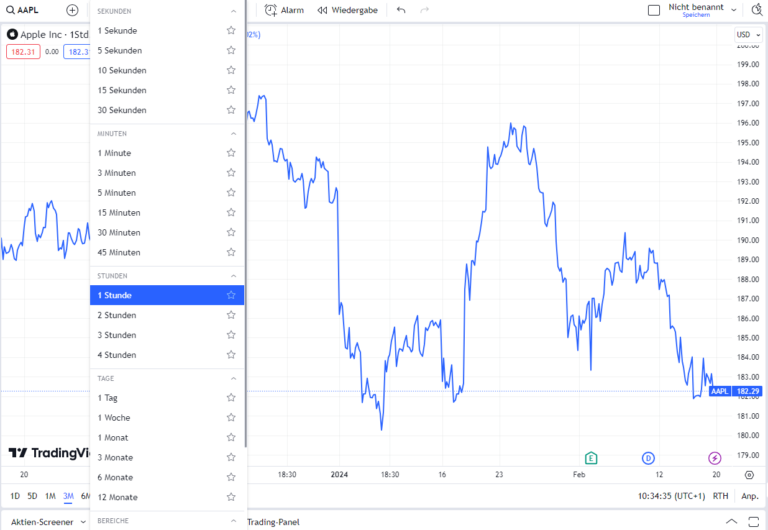Favorite the 12 Monate interval star
Screen dimensions: 768x530
click(x=231, y=497)
